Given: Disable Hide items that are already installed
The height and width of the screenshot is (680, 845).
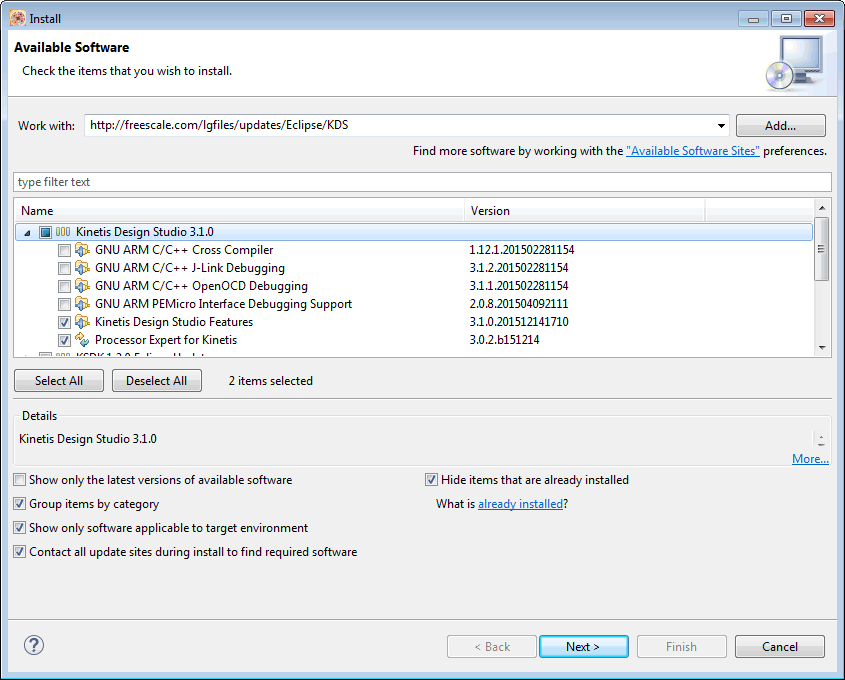Looking at the screenshot, I should coord(432,480).
